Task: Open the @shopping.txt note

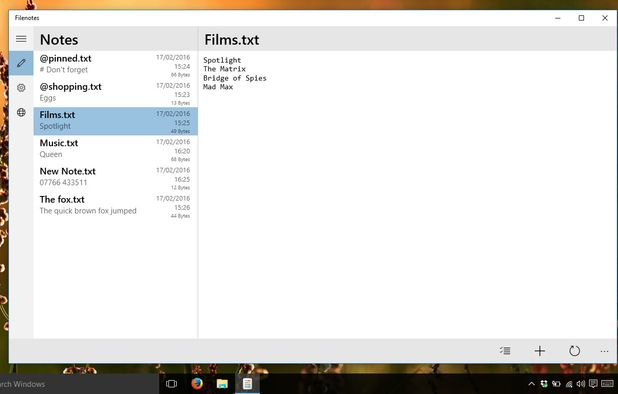Action: coord(115,93)
